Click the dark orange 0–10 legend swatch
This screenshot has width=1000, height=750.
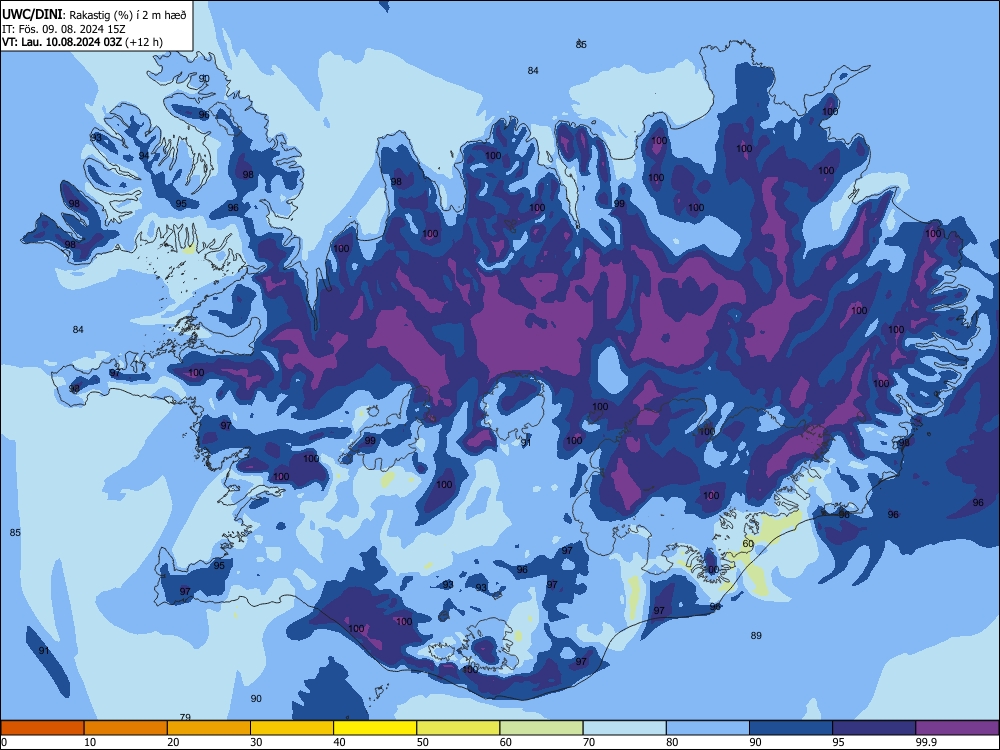click(x=42, y=728)
